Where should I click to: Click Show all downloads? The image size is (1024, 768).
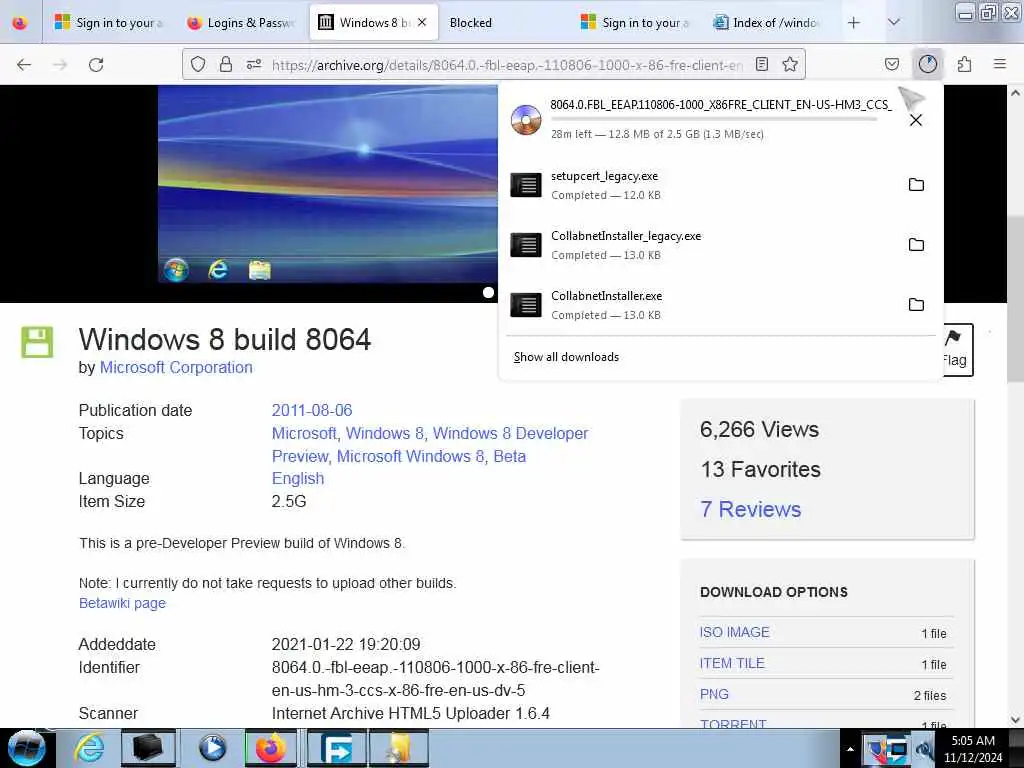566,357
